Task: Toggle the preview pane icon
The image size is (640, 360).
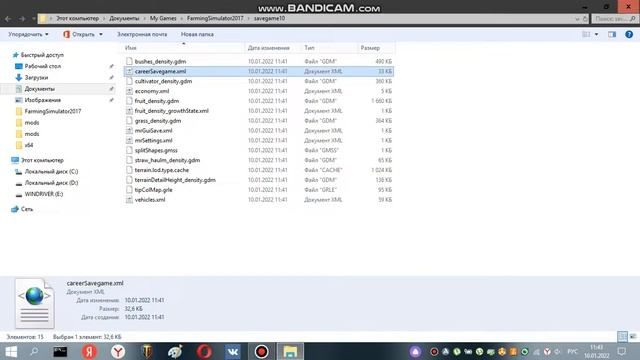Action: tap(612, 34)
